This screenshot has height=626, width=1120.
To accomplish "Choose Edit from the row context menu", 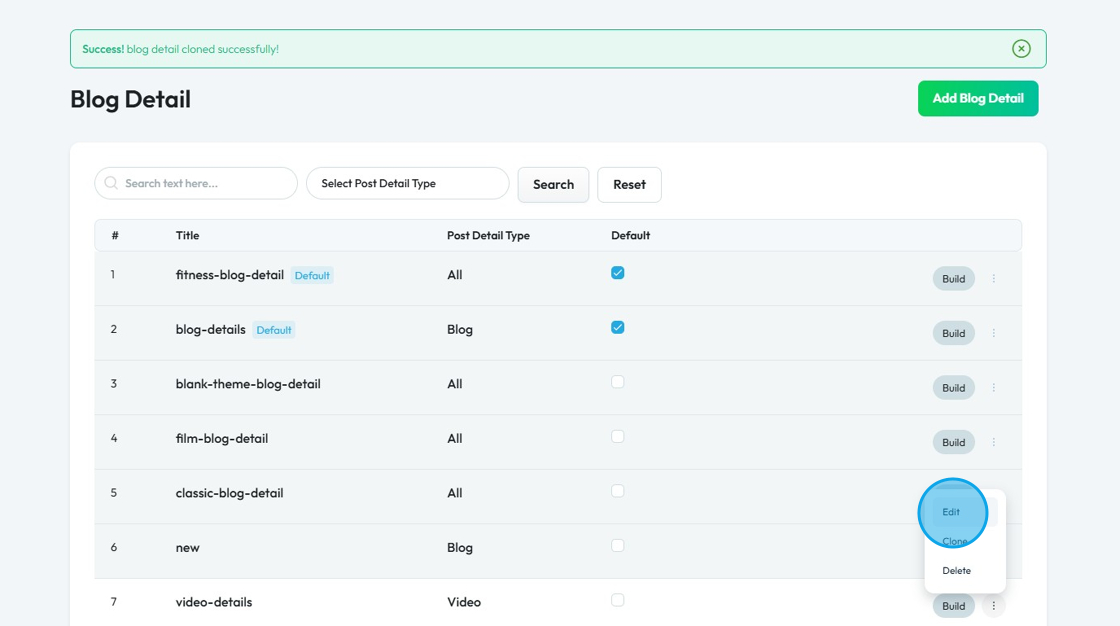I will tap(951, 512).
